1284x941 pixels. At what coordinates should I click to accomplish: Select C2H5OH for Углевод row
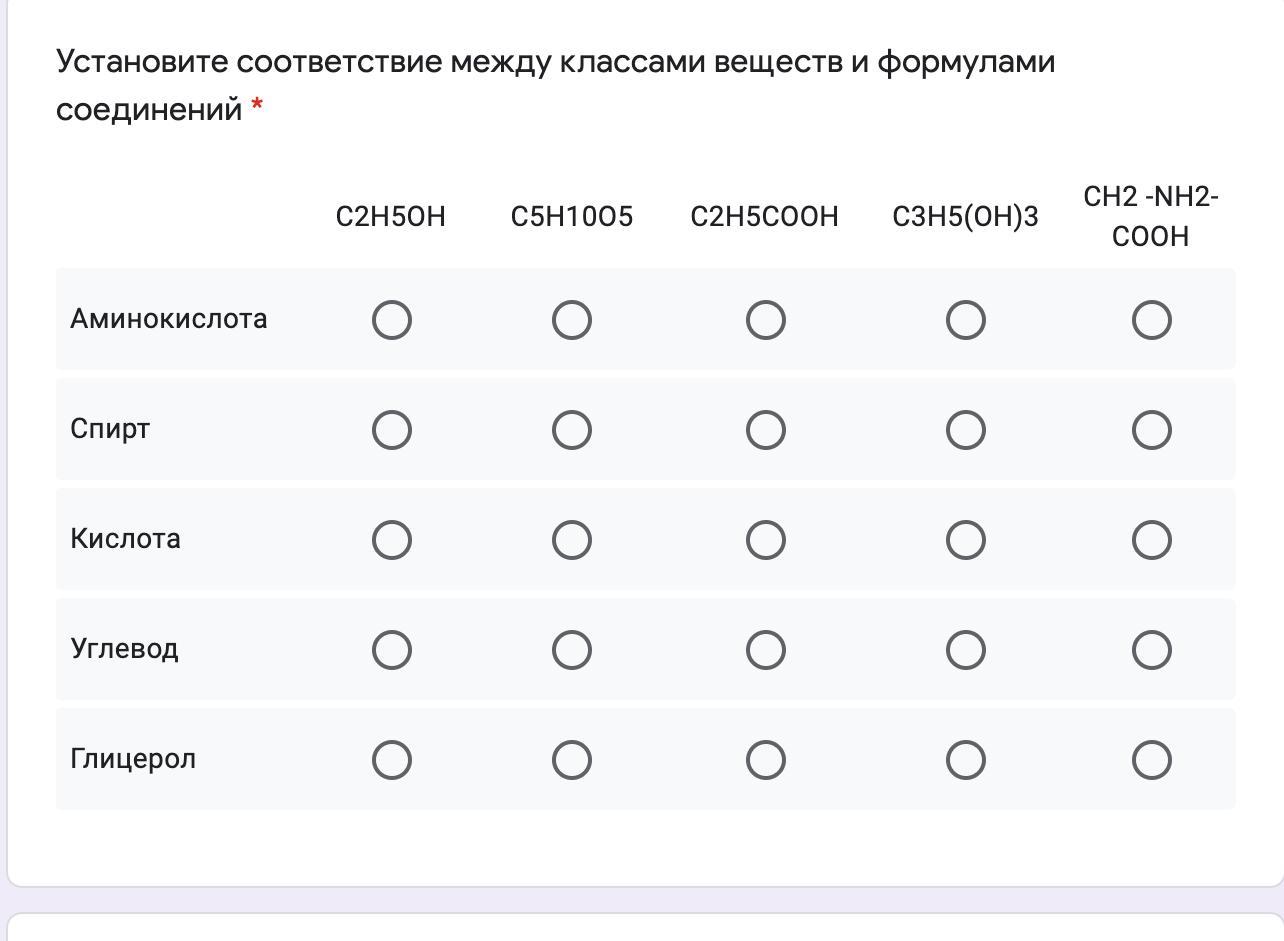coord(391,650)
